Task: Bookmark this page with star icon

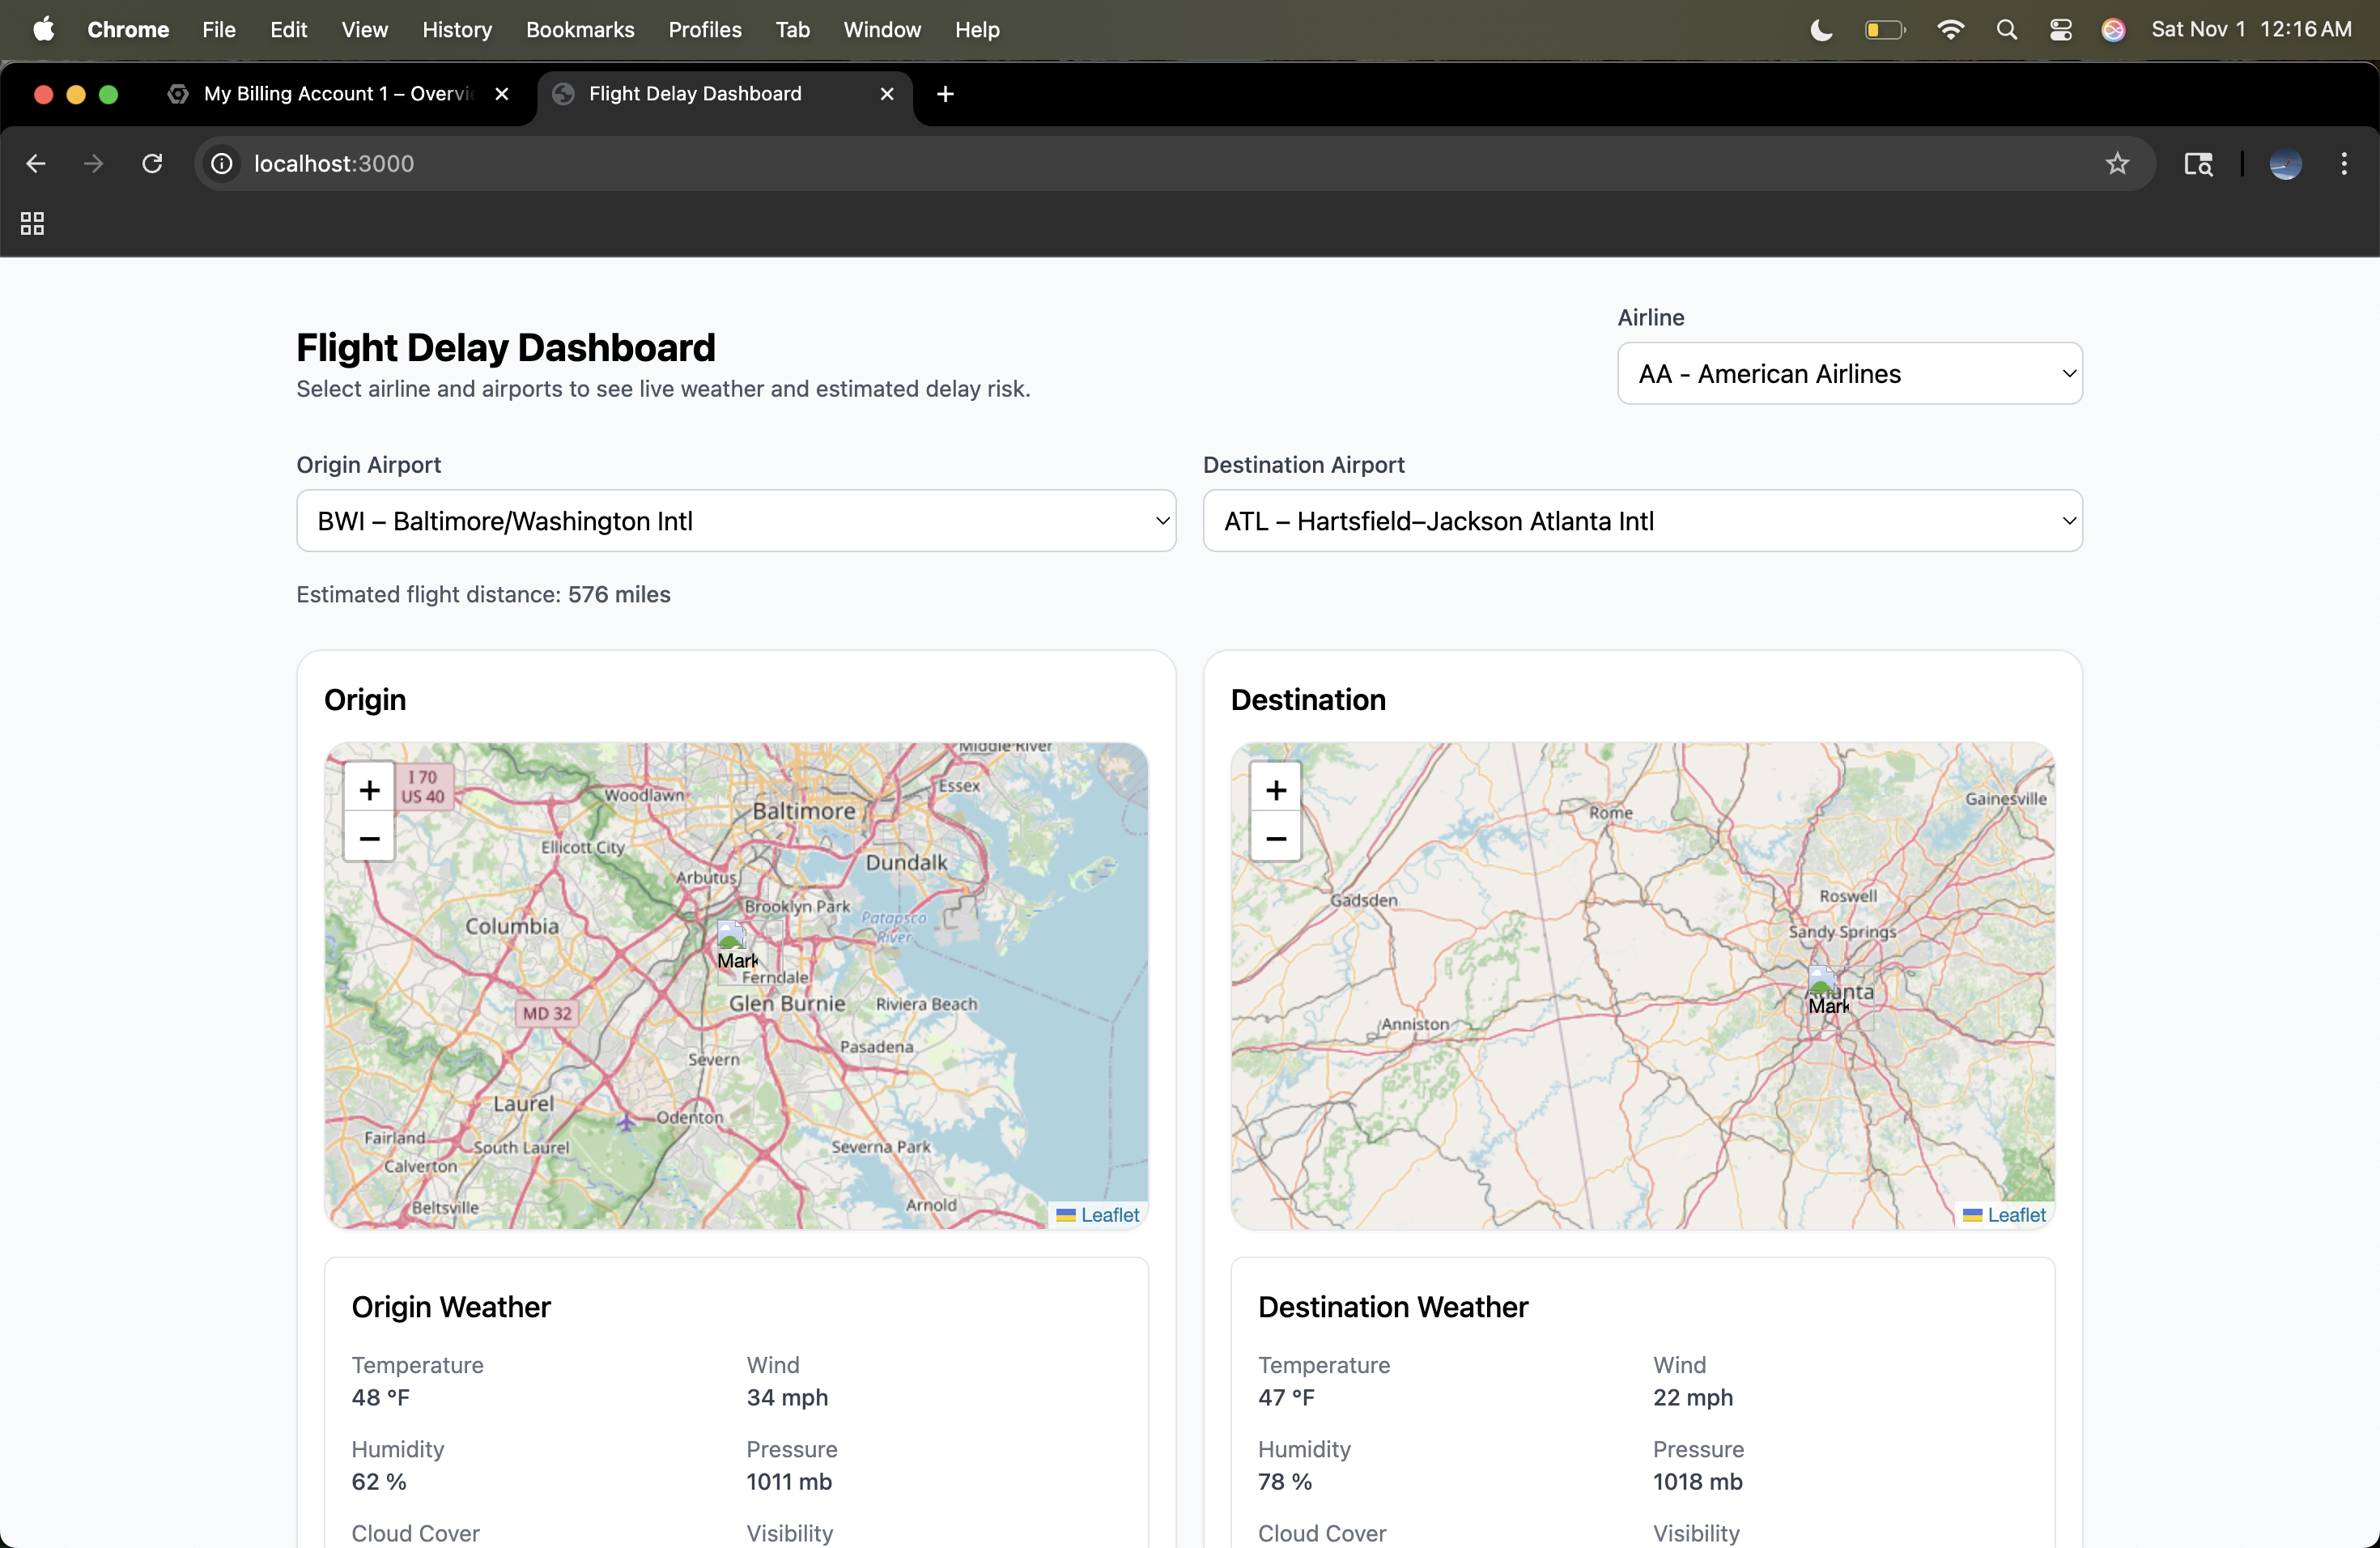Action: 2116,164
